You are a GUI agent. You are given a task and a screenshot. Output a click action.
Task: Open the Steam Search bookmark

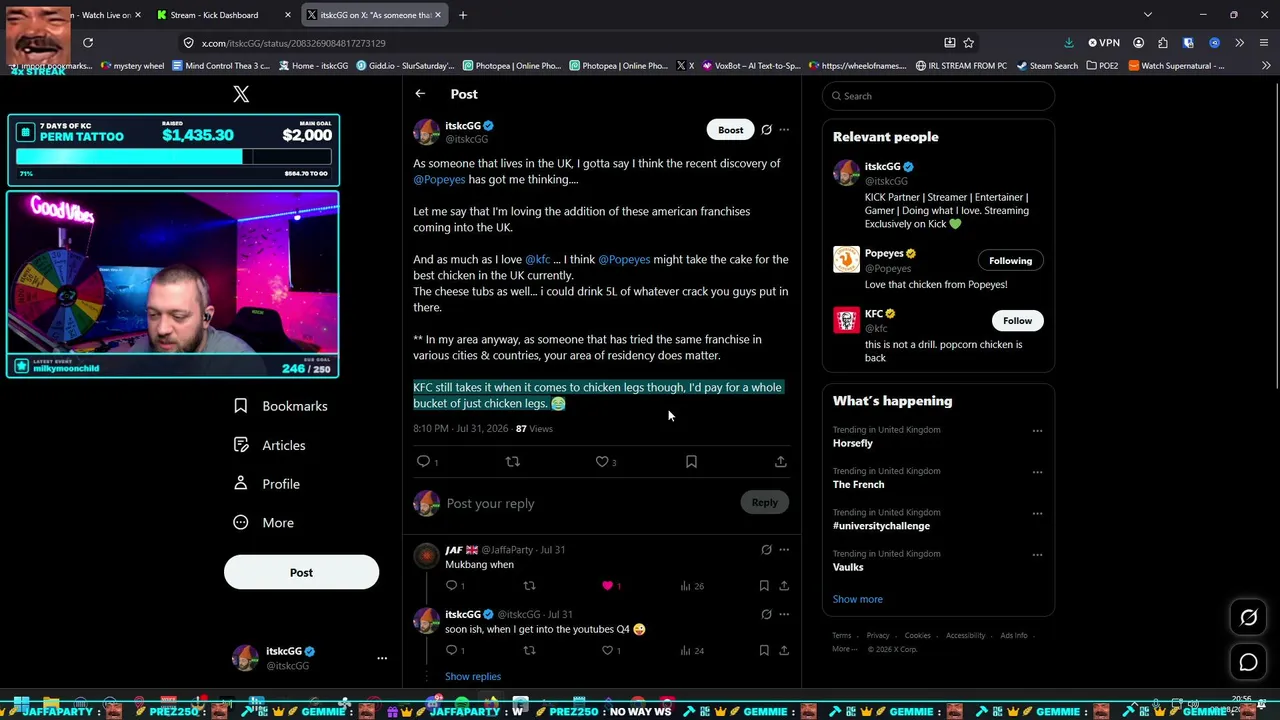pos(1047,66)
